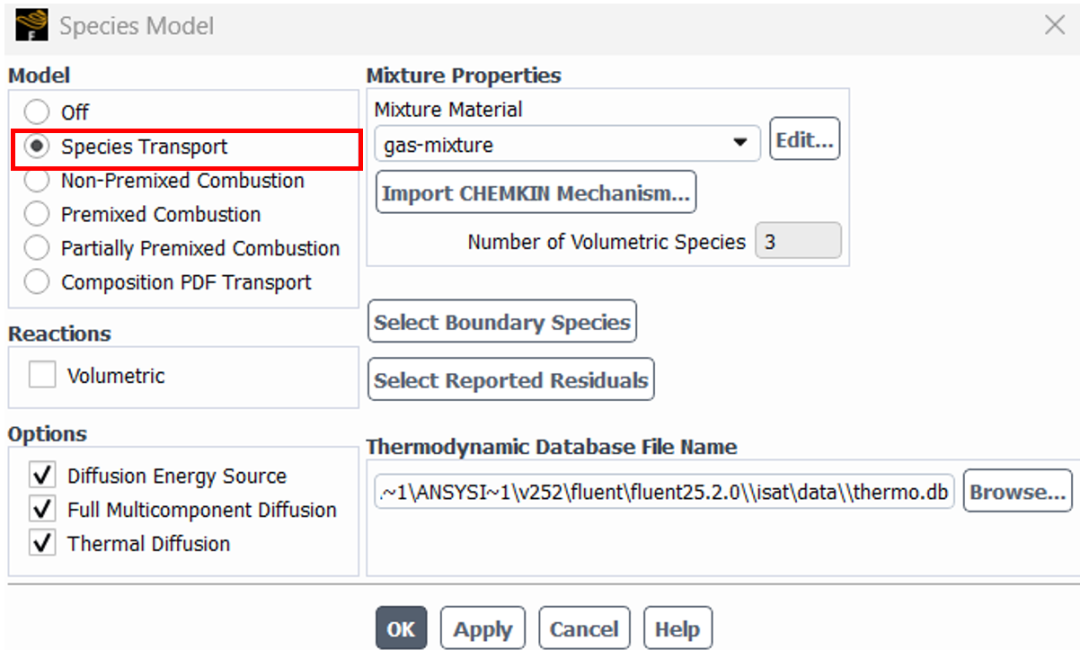Choose Premixed Combustion model

point(37,214)
